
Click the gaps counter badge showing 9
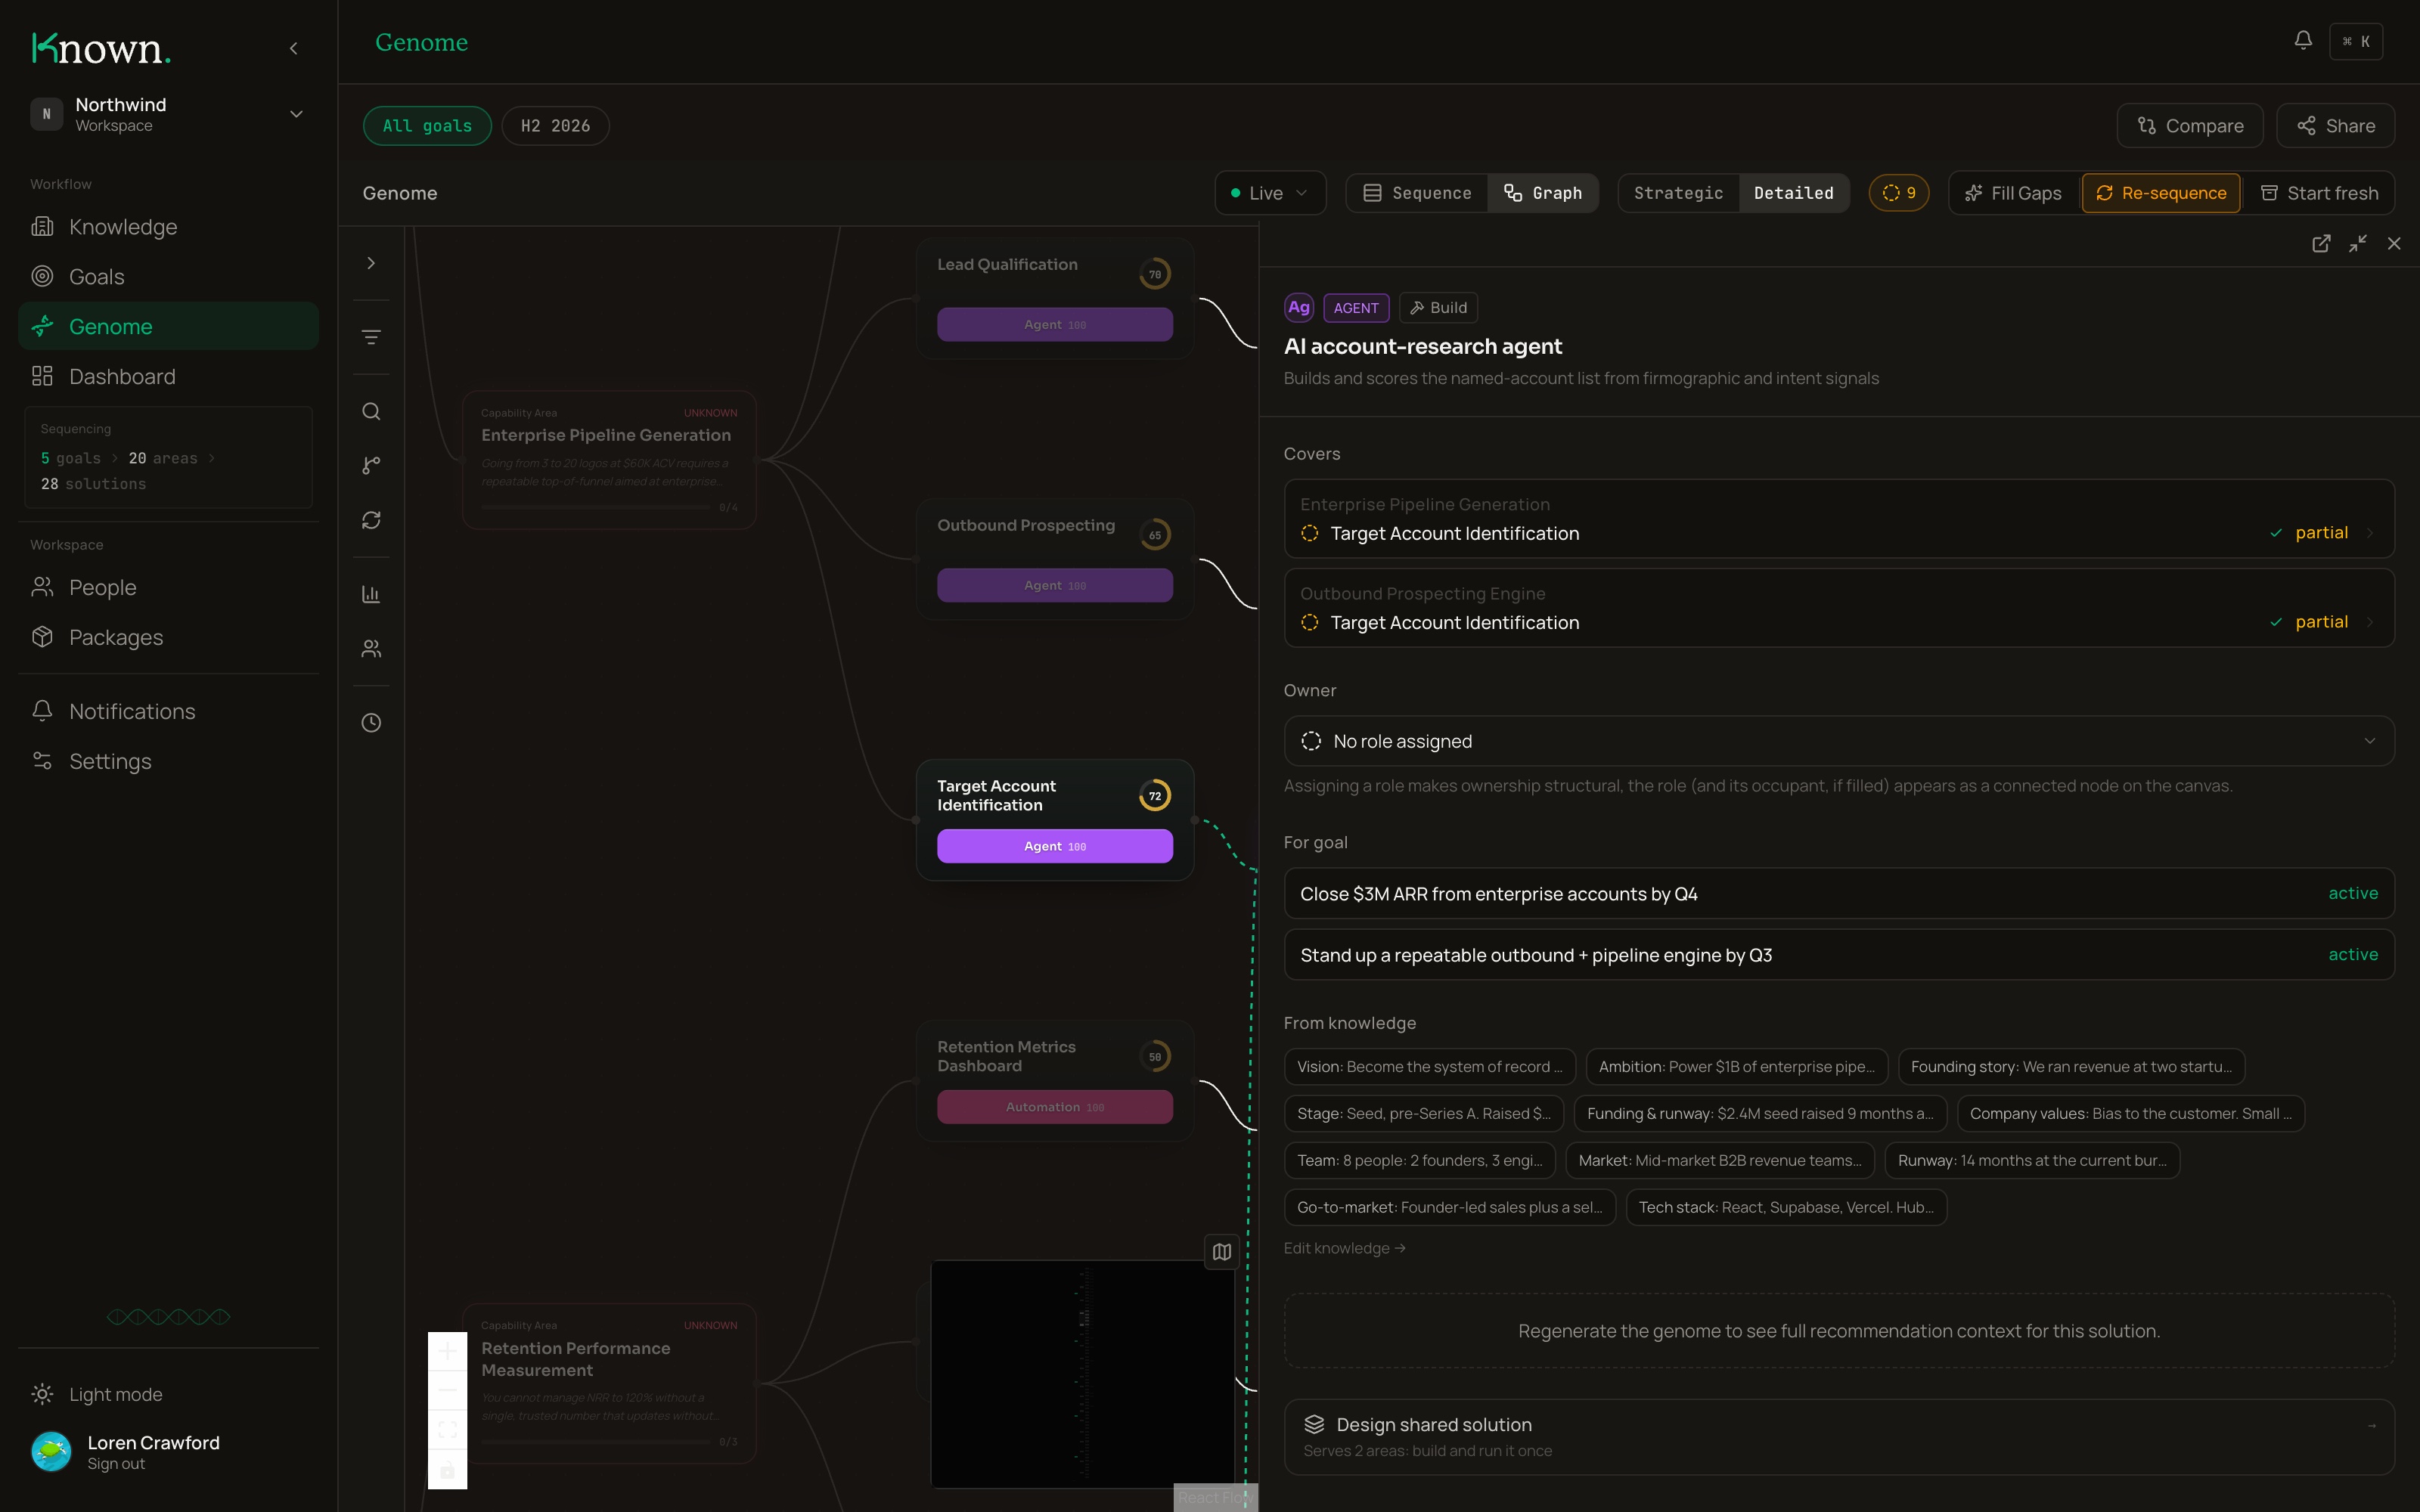1899,193
